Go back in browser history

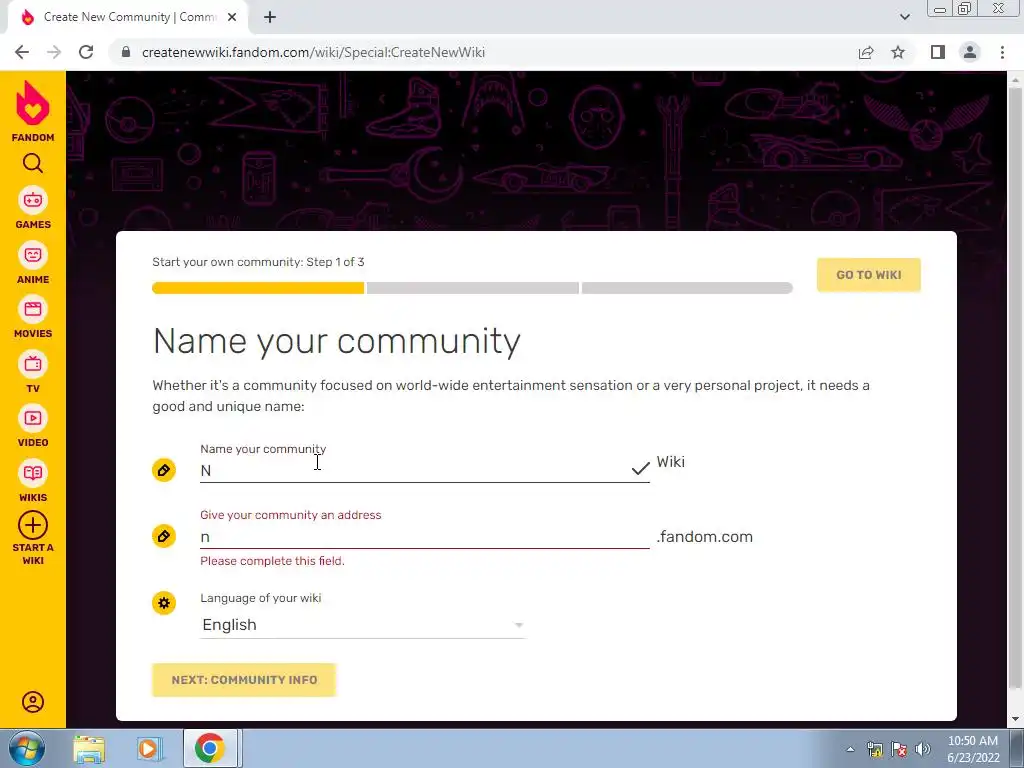pyautogui.click(x=22, y=52)
